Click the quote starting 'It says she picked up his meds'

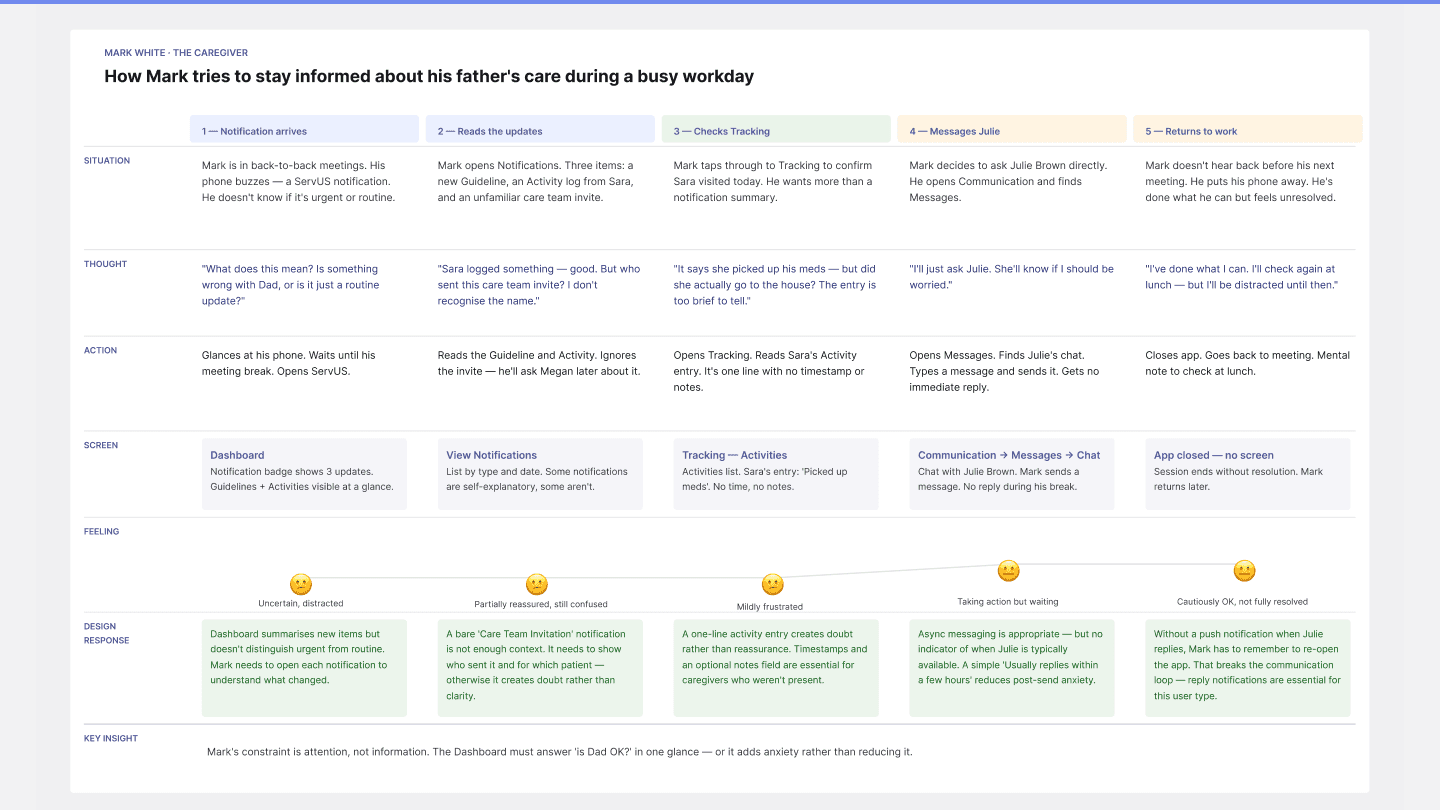[x=775, y=285]
